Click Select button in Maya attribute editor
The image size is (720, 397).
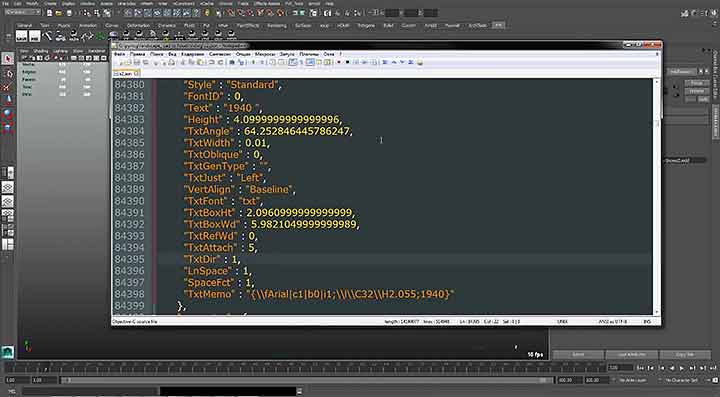(x=578, y=355)
